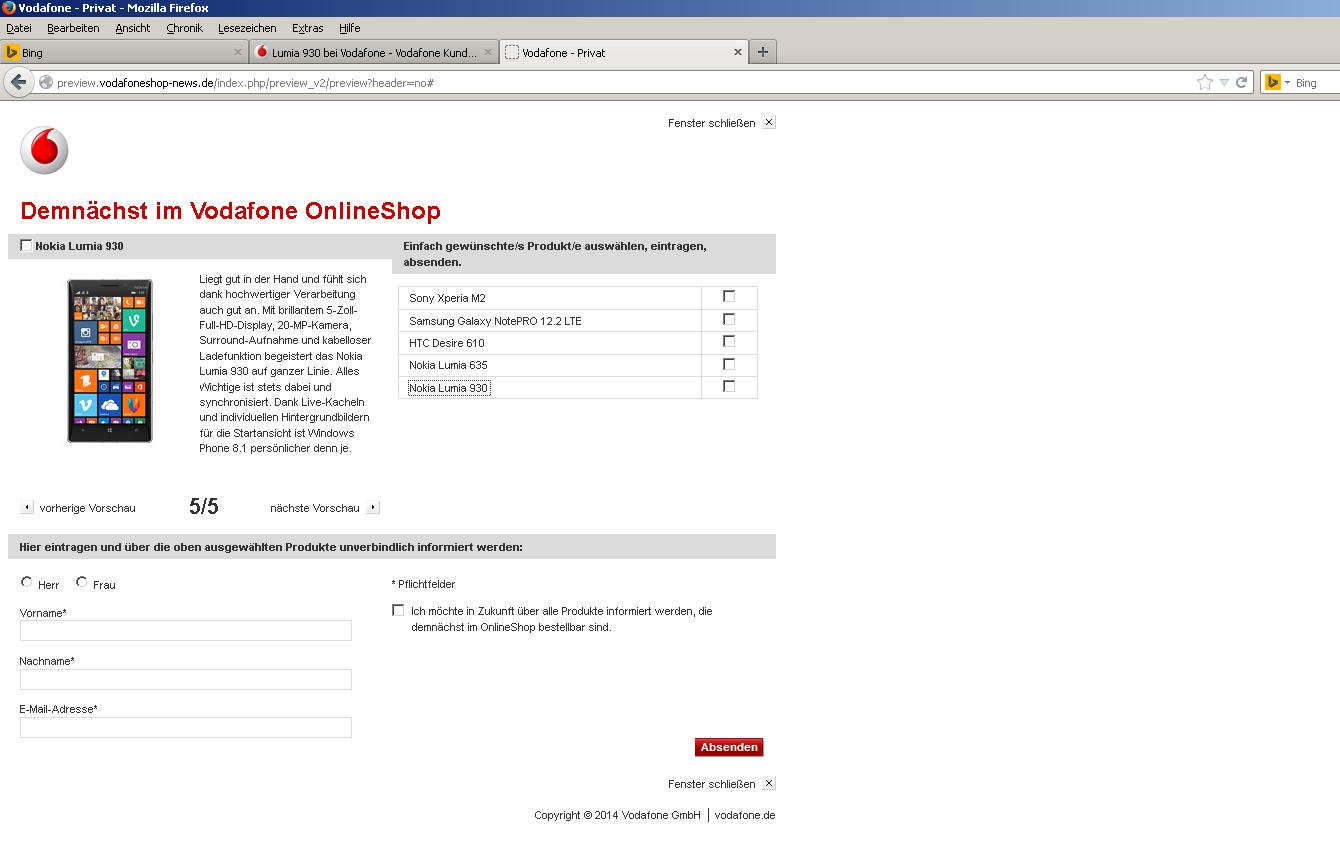Click the Sony Xperia M2 row text
Screen dimensions: 1340x841
click(x=447, y=298)
